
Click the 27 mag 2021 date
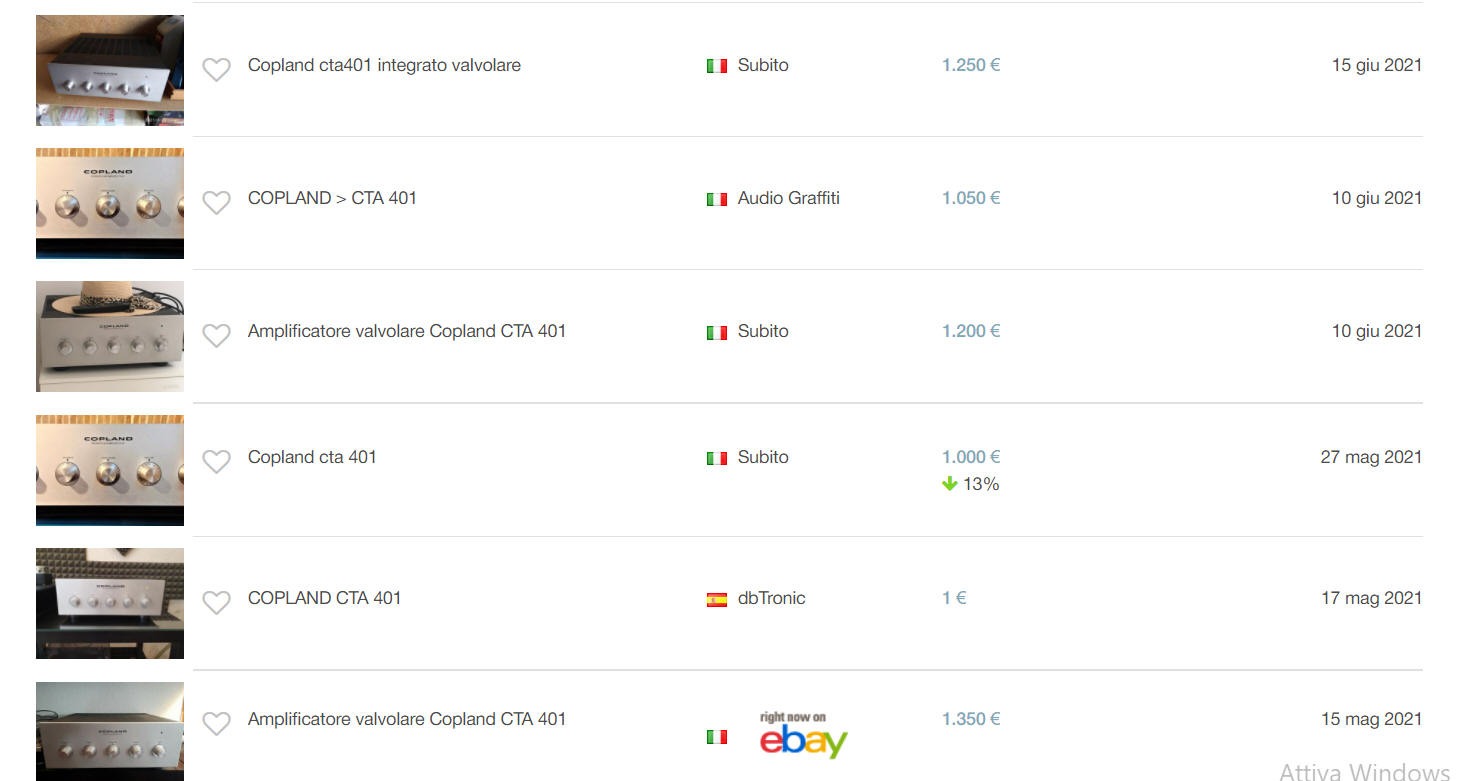click(1370, 457)
